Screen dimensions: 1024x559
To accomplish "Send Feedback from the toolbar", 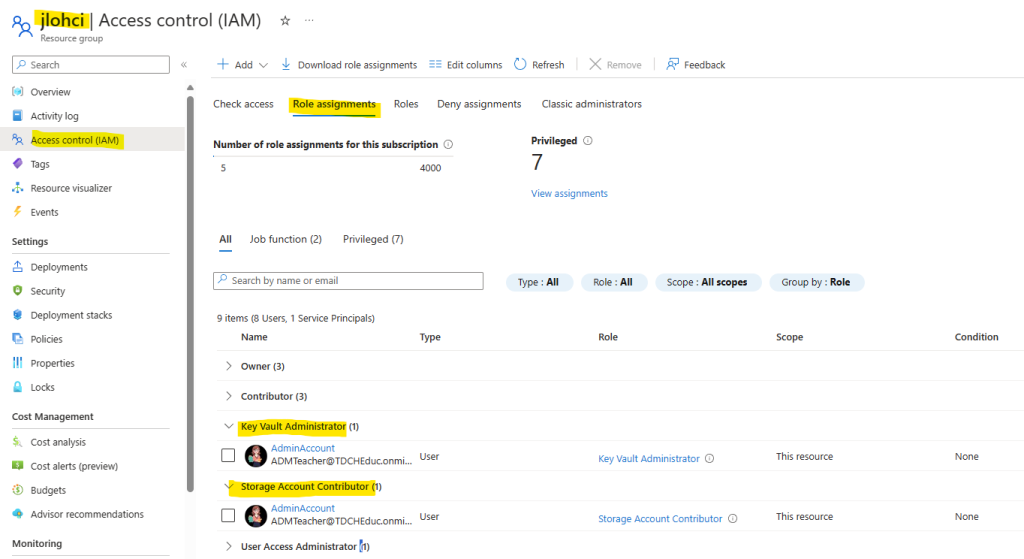I will pyautogui.click(x=696, y=65).
